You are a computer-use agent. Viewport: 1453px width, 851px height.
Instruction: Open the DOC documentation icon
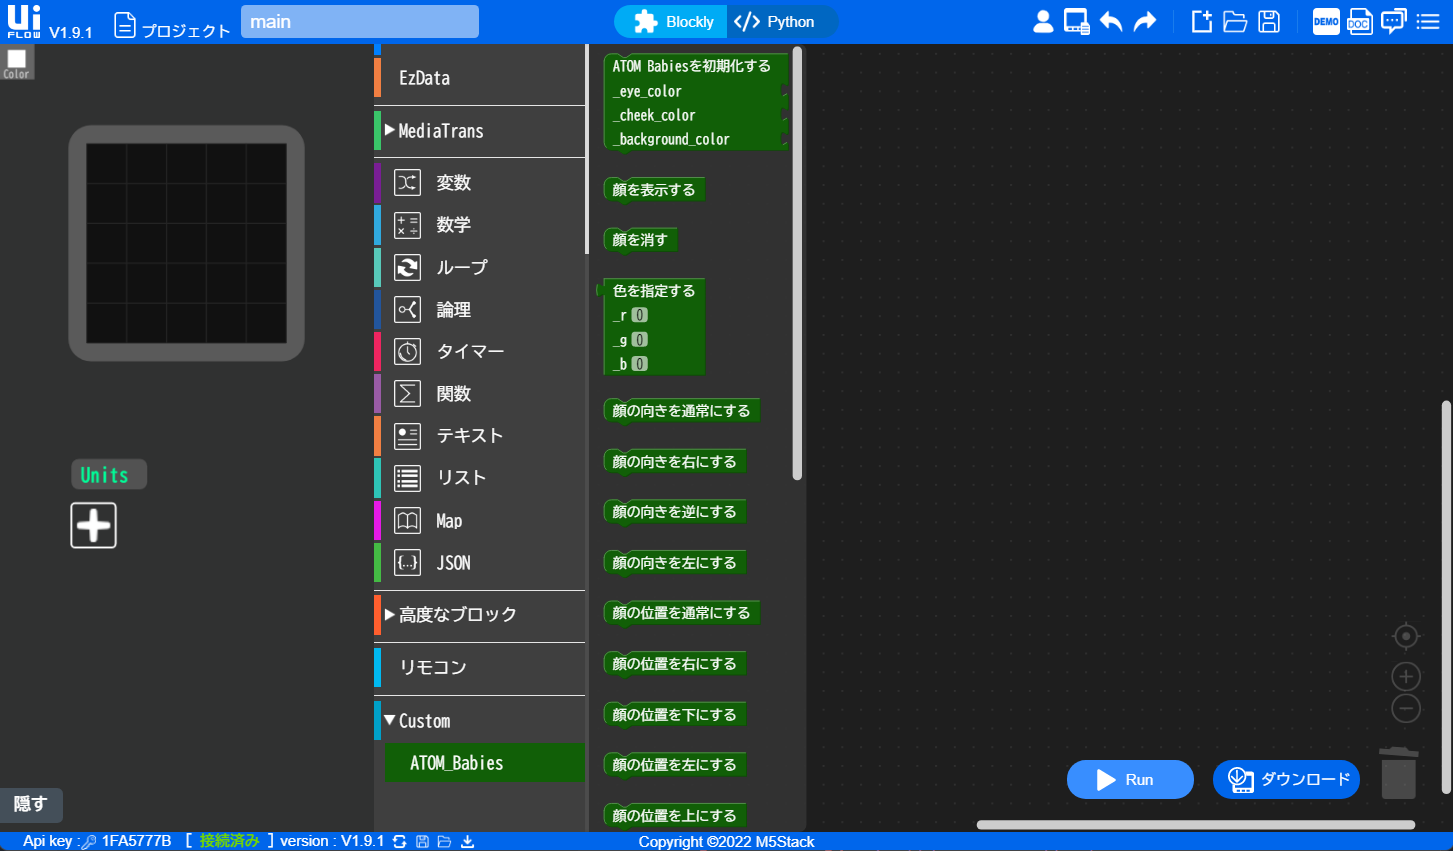pos(1359,21)
